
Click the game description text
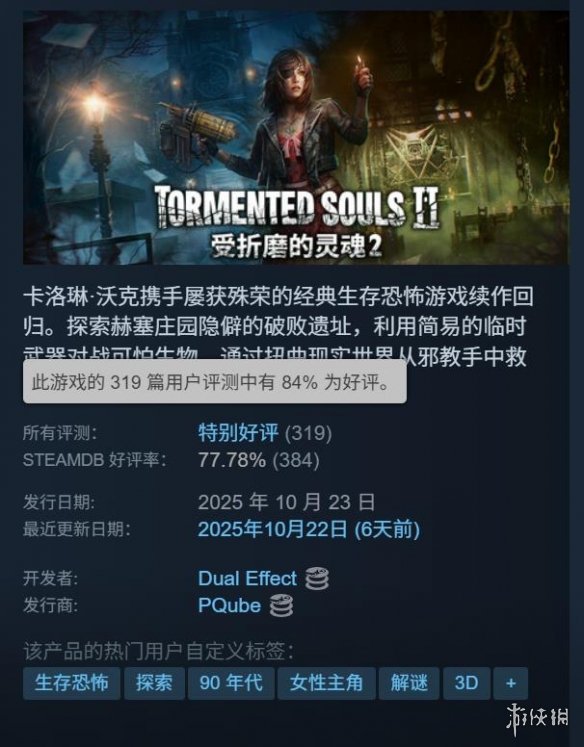pos(276,326)
